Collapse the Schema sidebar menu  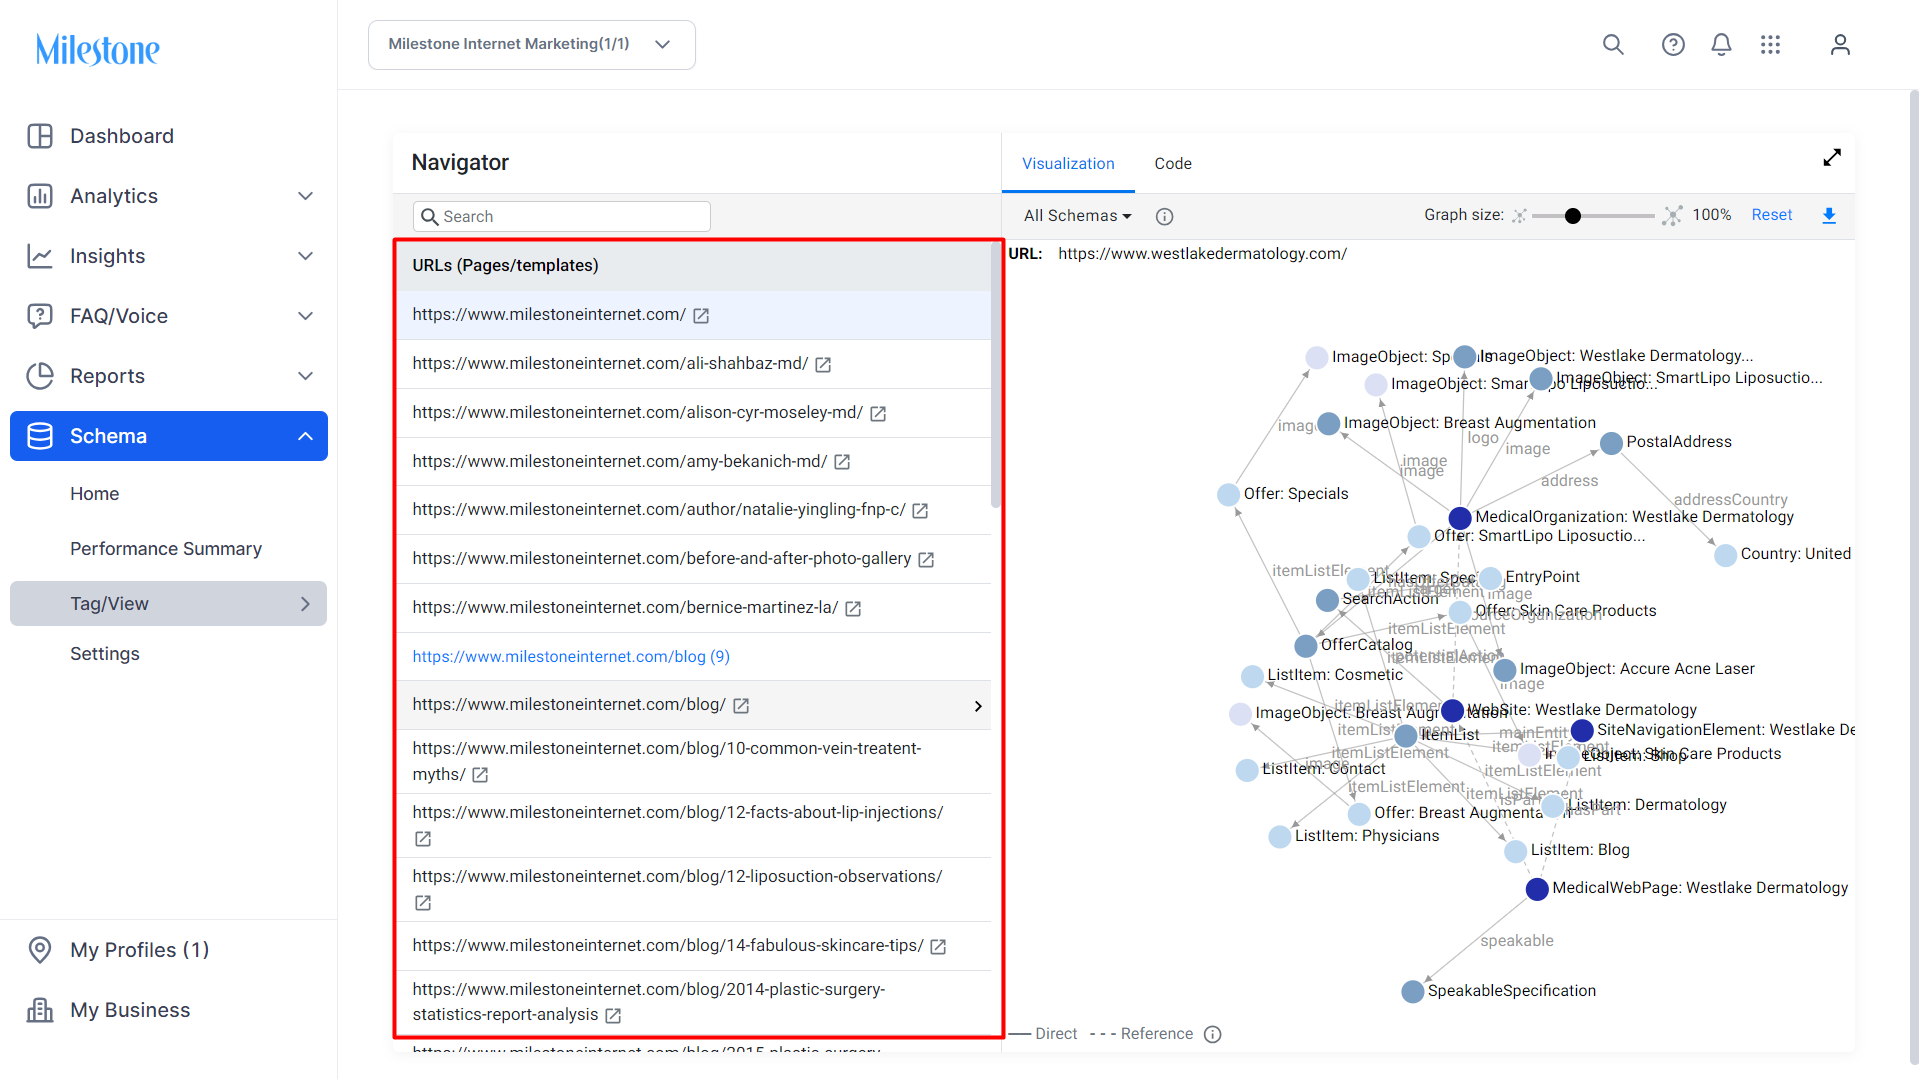[x=306, y=436]
